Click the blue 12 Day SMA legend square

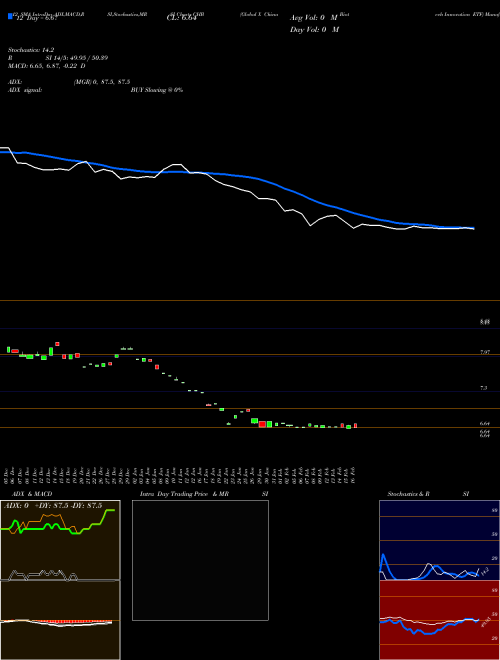coord(10,17)
